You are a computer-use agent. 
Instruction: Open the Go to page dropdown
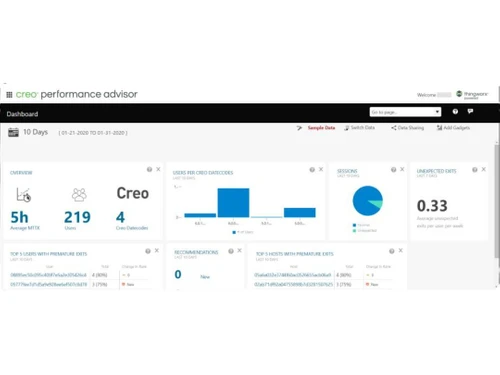[x=405, y=112]
